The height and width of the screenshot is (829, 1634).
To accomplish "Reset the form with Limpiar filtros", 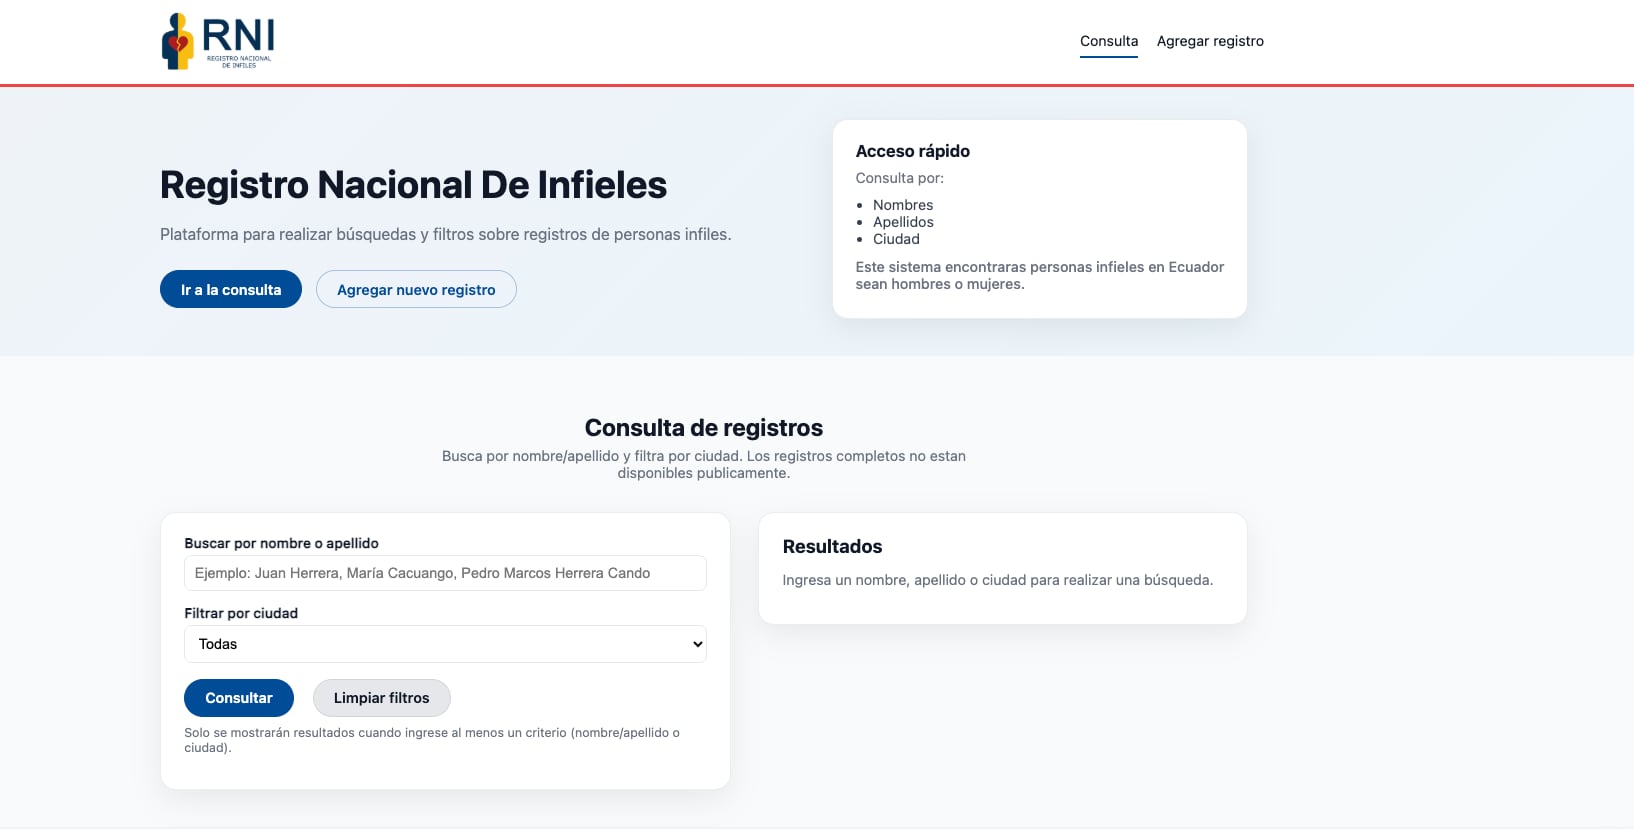I will pyautogui.click(x=381, y=698).
